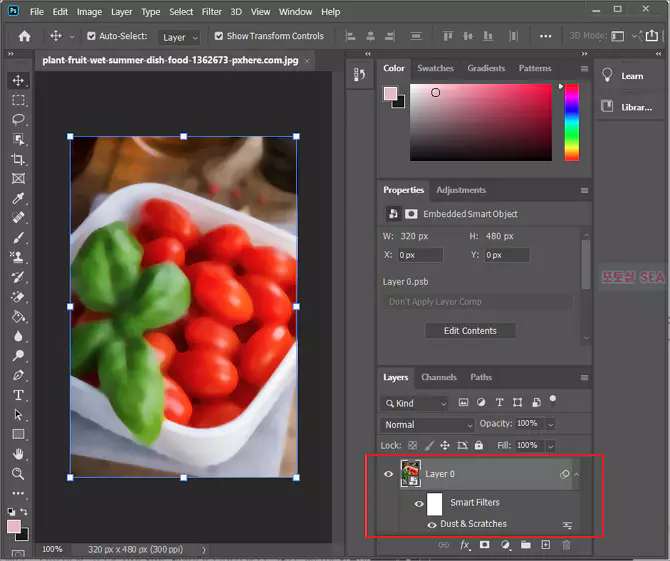This screenshot has width=670, height=561.
Task: Open the Filter menu
Action: point(212,12)
